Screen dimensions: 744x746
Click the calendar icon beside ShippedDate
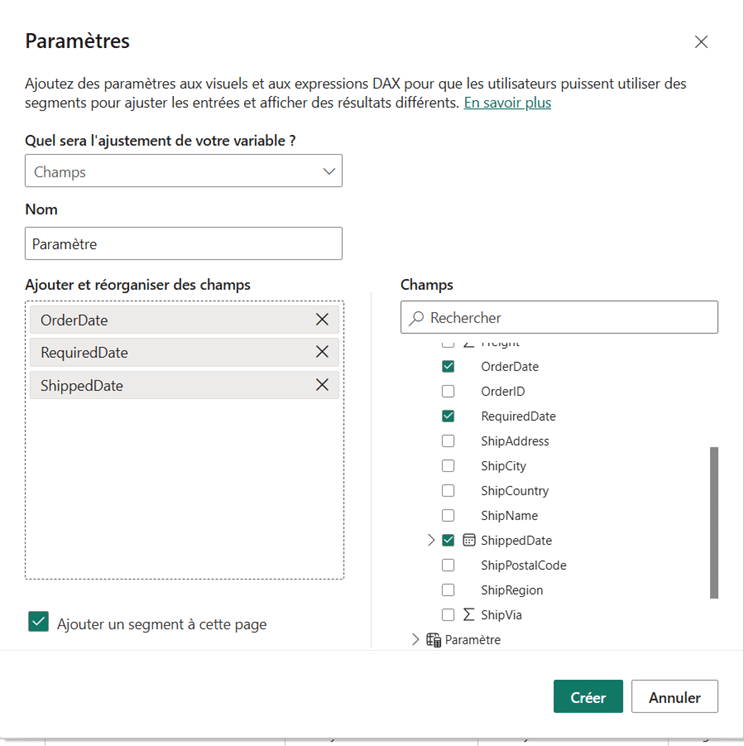[469, 540]
